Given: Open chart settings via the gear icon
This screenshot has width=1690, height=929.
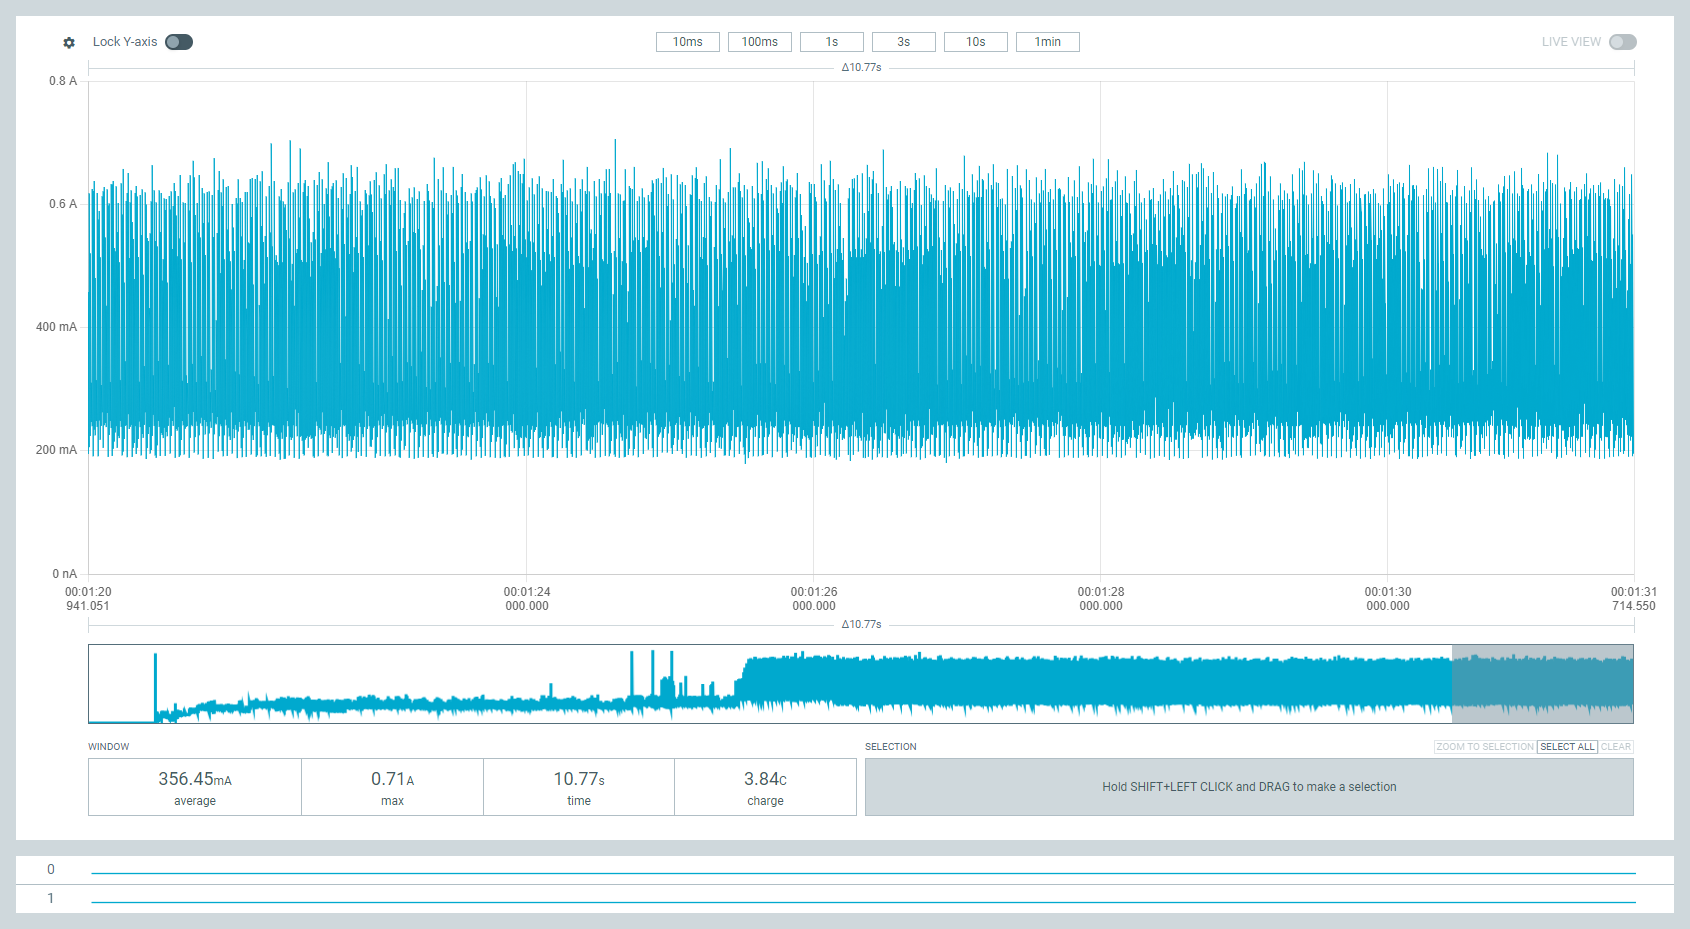Looking at the screenshot, I should coord(69,42).
